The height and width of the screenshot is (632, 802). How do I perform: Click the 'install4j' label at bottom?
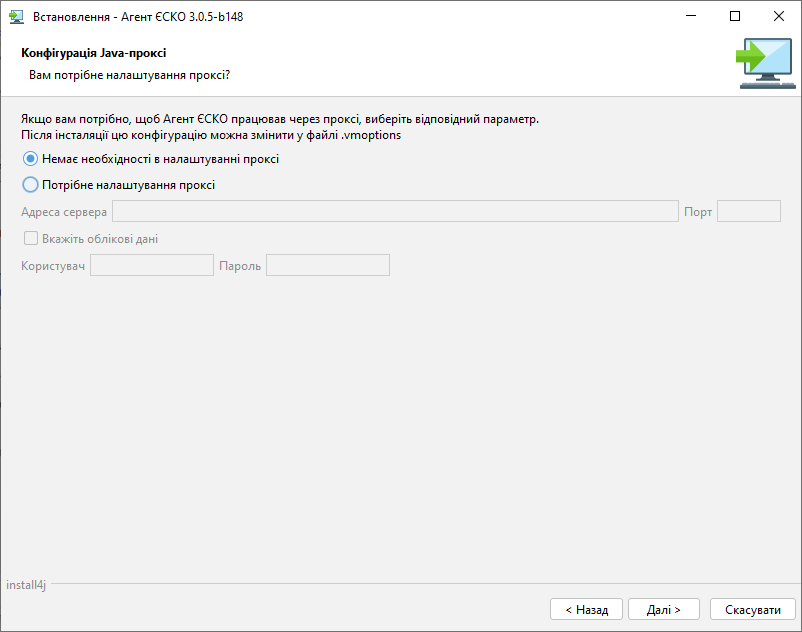pyautogui.click(x=26, y=584)
